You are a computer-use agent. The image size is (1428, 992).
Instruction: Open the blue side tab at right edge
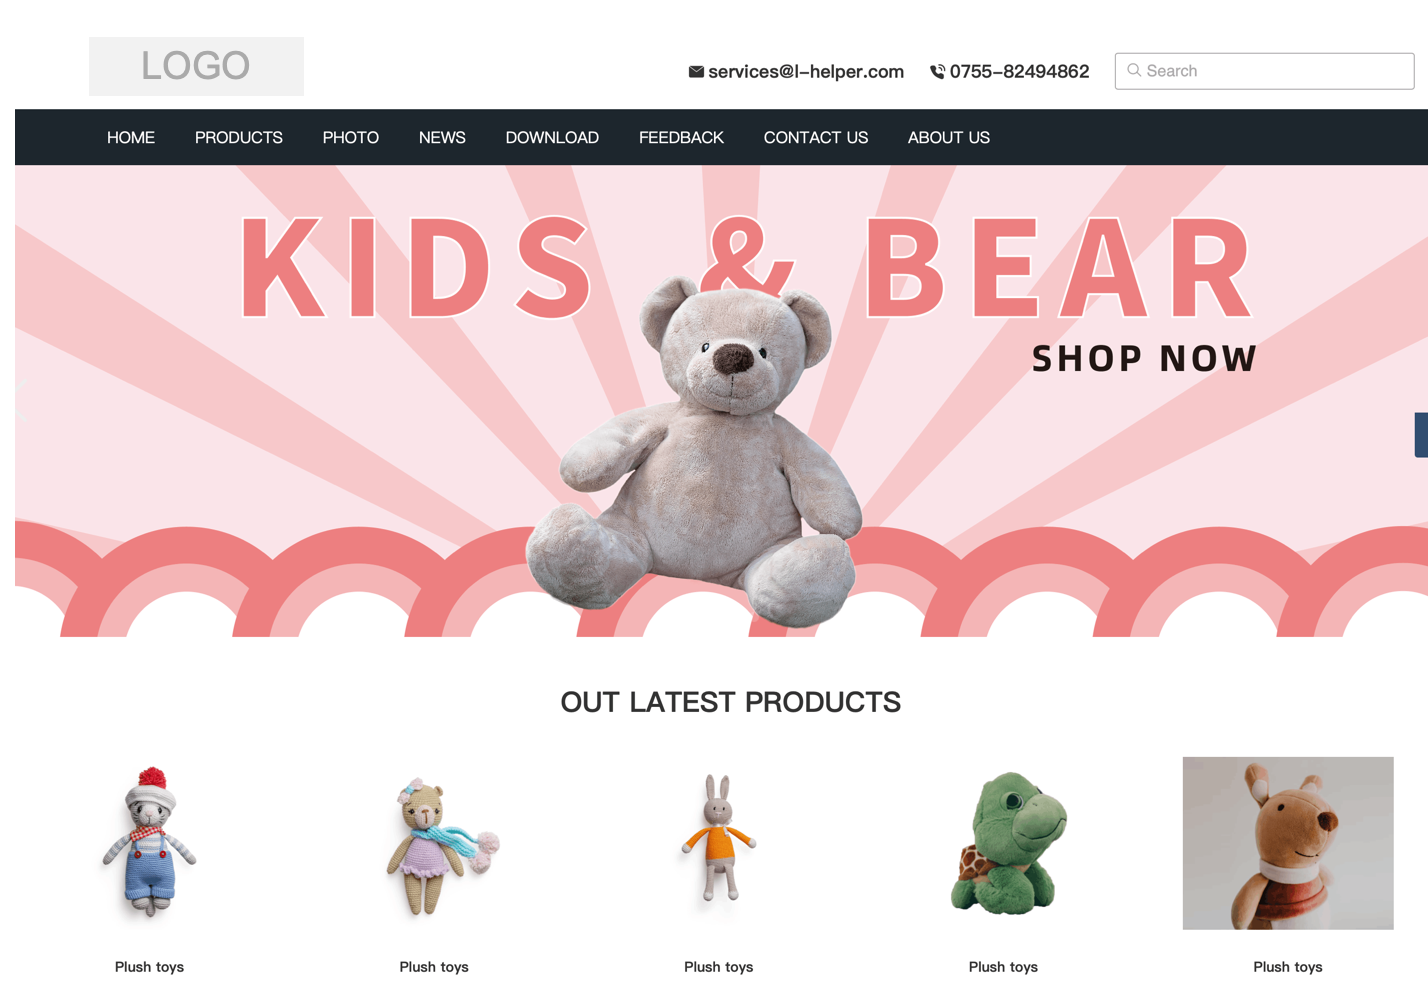[x=1421, y=435]
